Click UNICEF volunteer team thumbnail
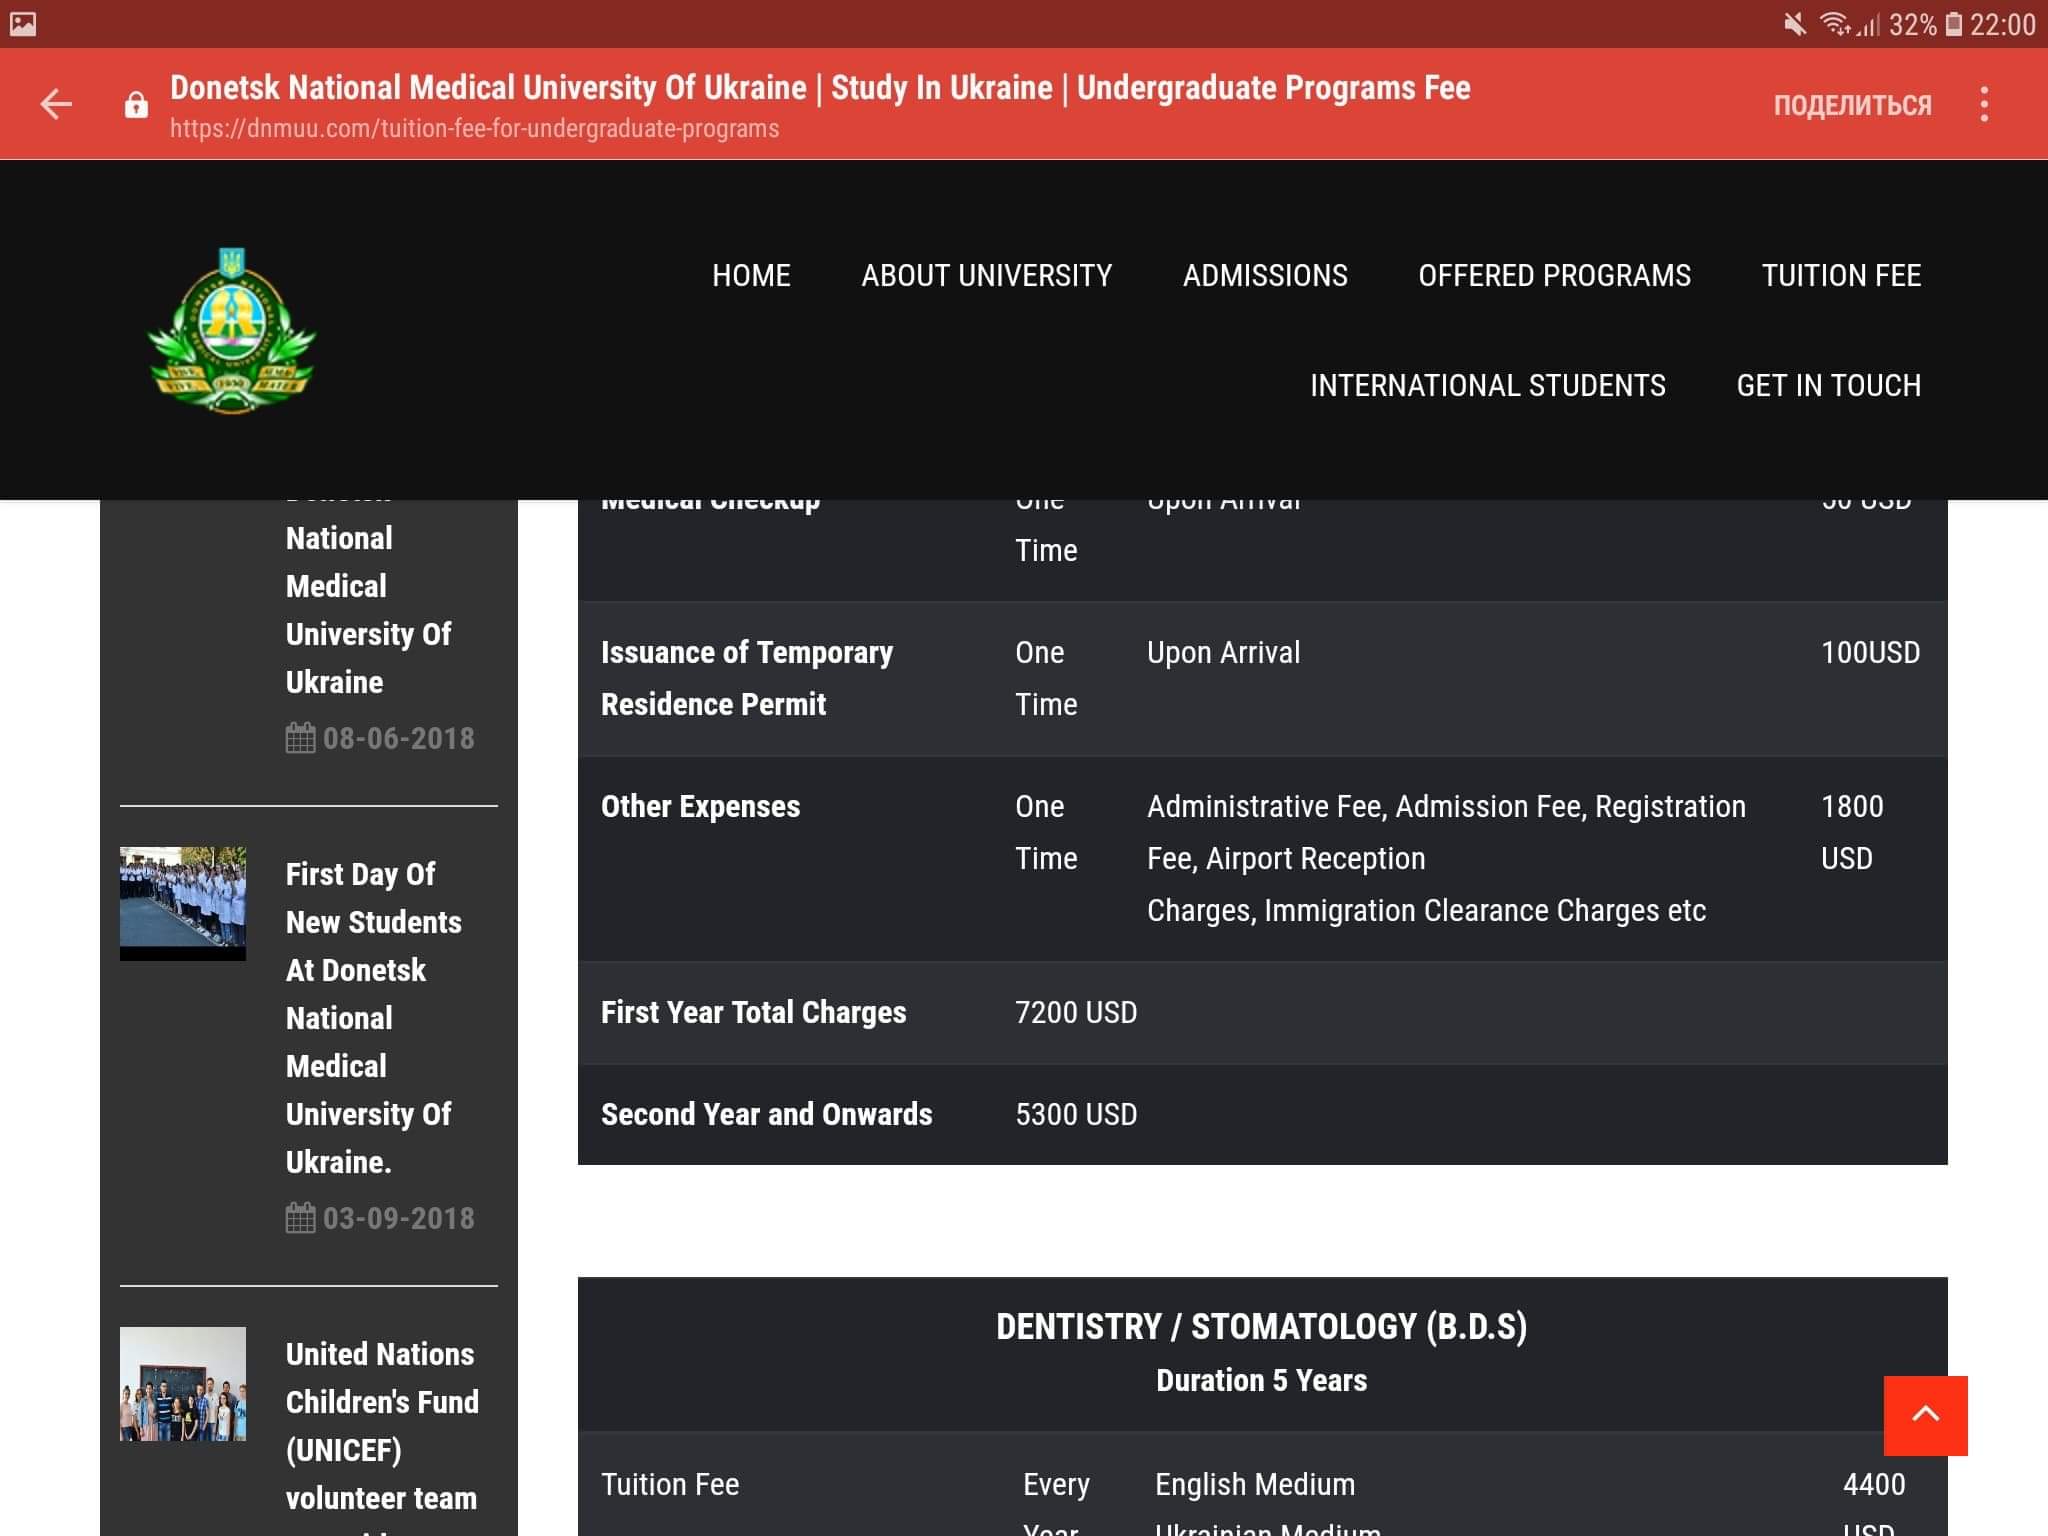Image resolution: width=2048 pixels, height=1536 pixels. click(x=183, y=1384)
